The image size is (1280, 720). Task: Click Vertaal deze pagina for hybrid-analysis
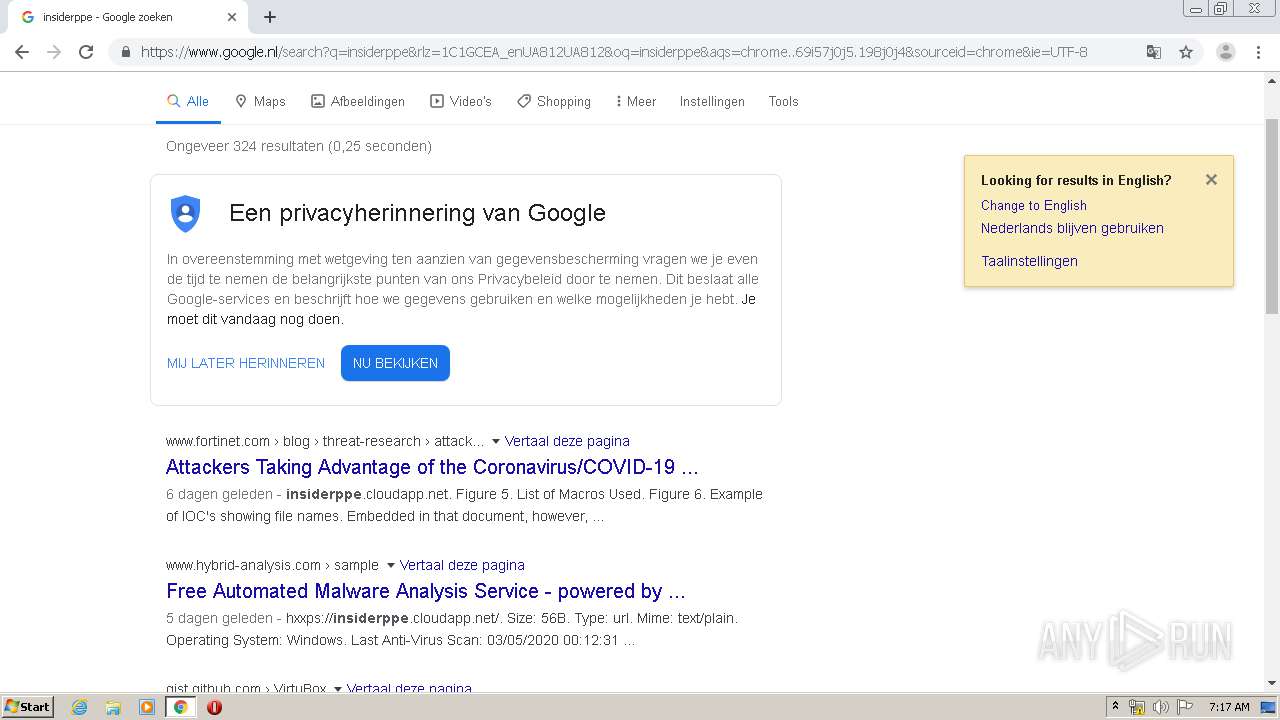coord(462,565)
